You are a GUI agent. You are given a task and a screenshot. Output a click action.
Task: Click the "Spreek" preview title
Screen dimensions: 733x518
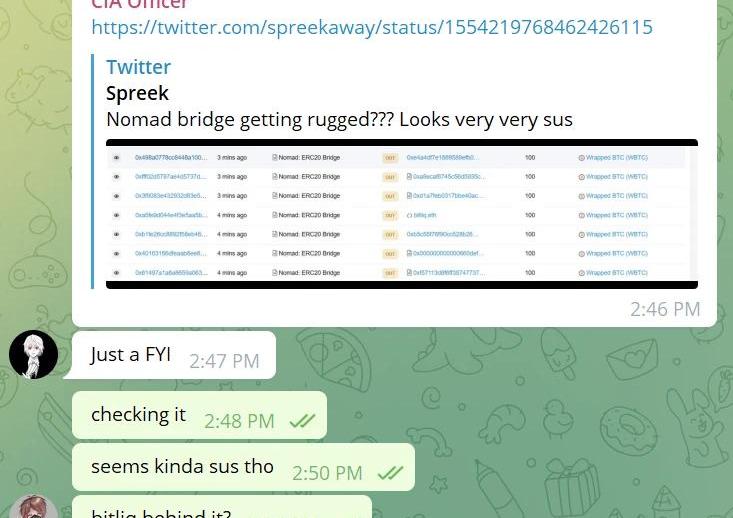click(137, 93)
